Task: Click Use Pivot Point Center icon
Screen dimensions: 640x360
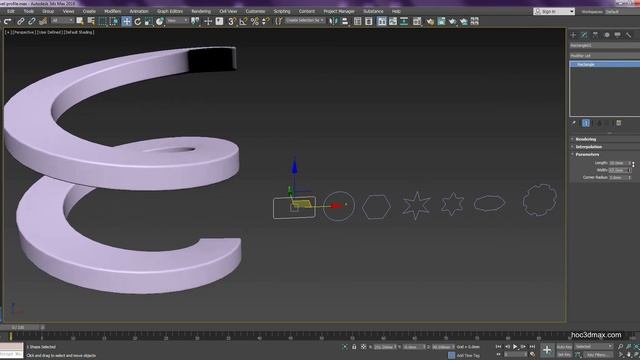Action: (195, 21)
